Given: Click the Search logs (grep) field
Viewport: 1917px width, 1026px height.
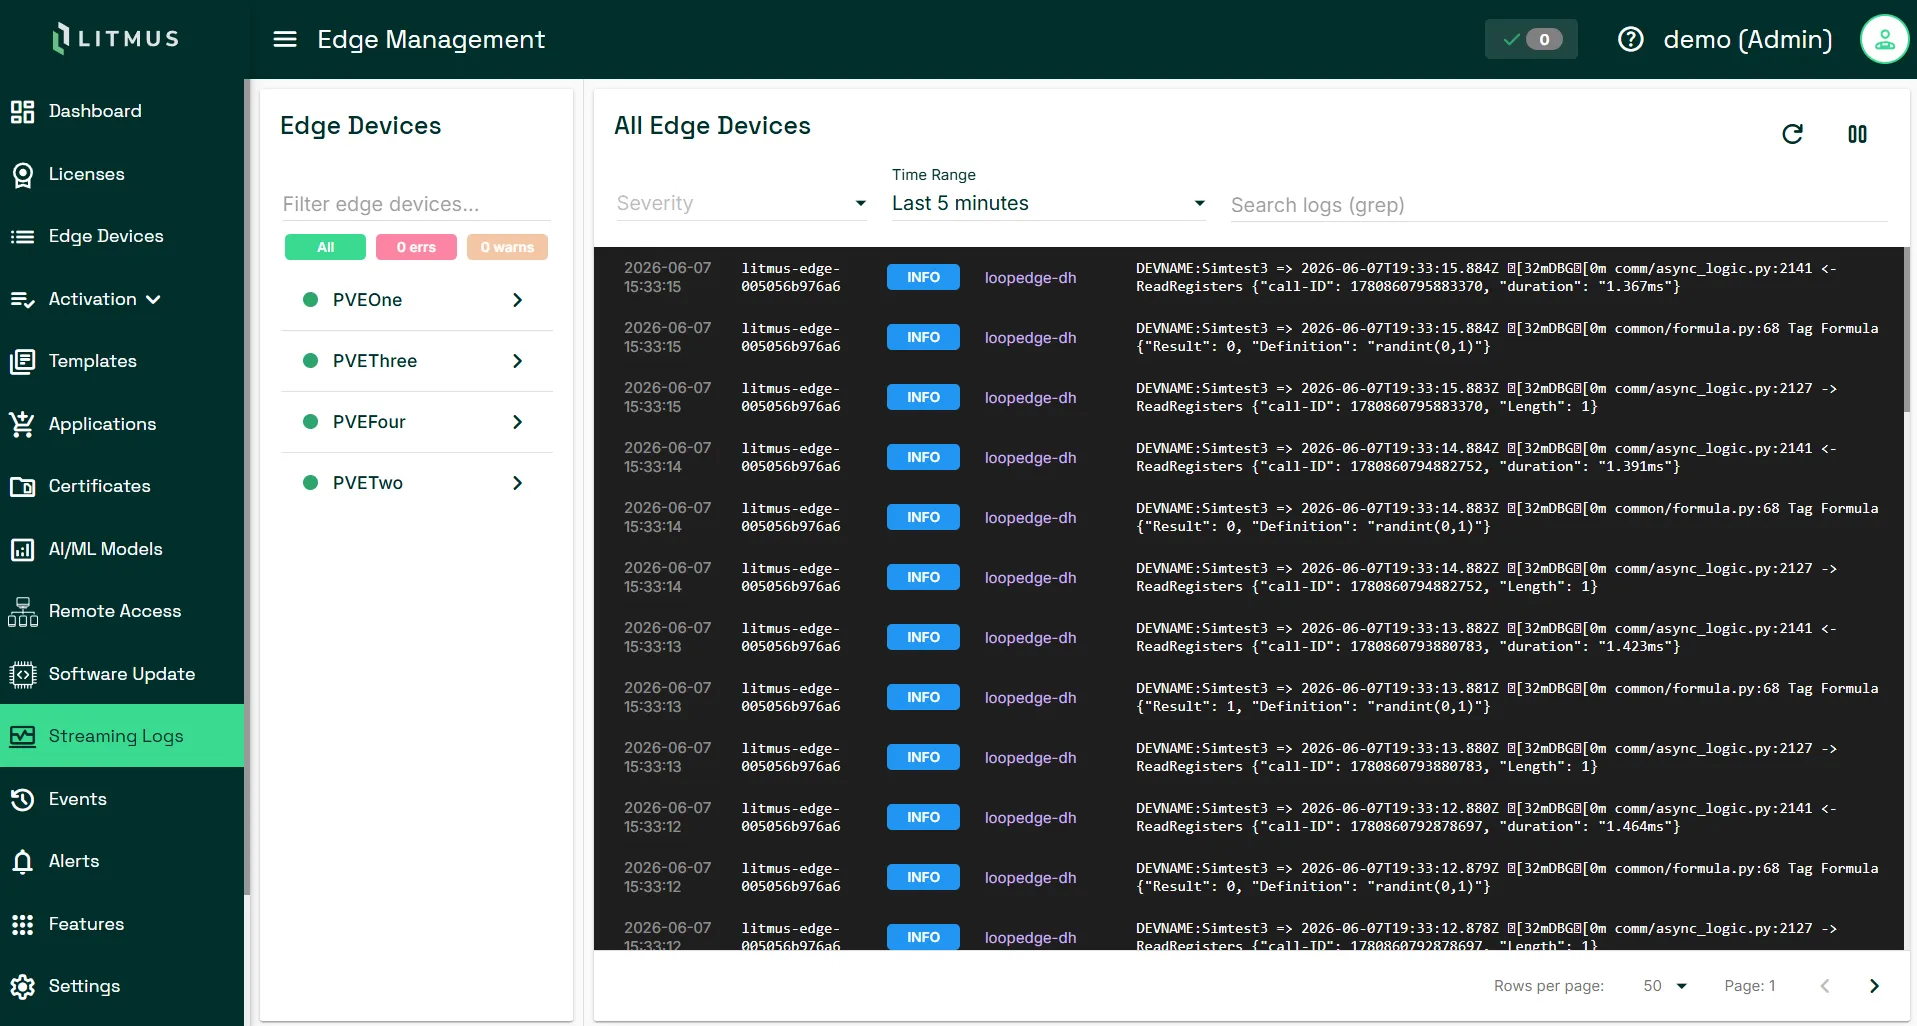Looking at the screenshot, I should pyautogui.click(x=1558, y=205).
